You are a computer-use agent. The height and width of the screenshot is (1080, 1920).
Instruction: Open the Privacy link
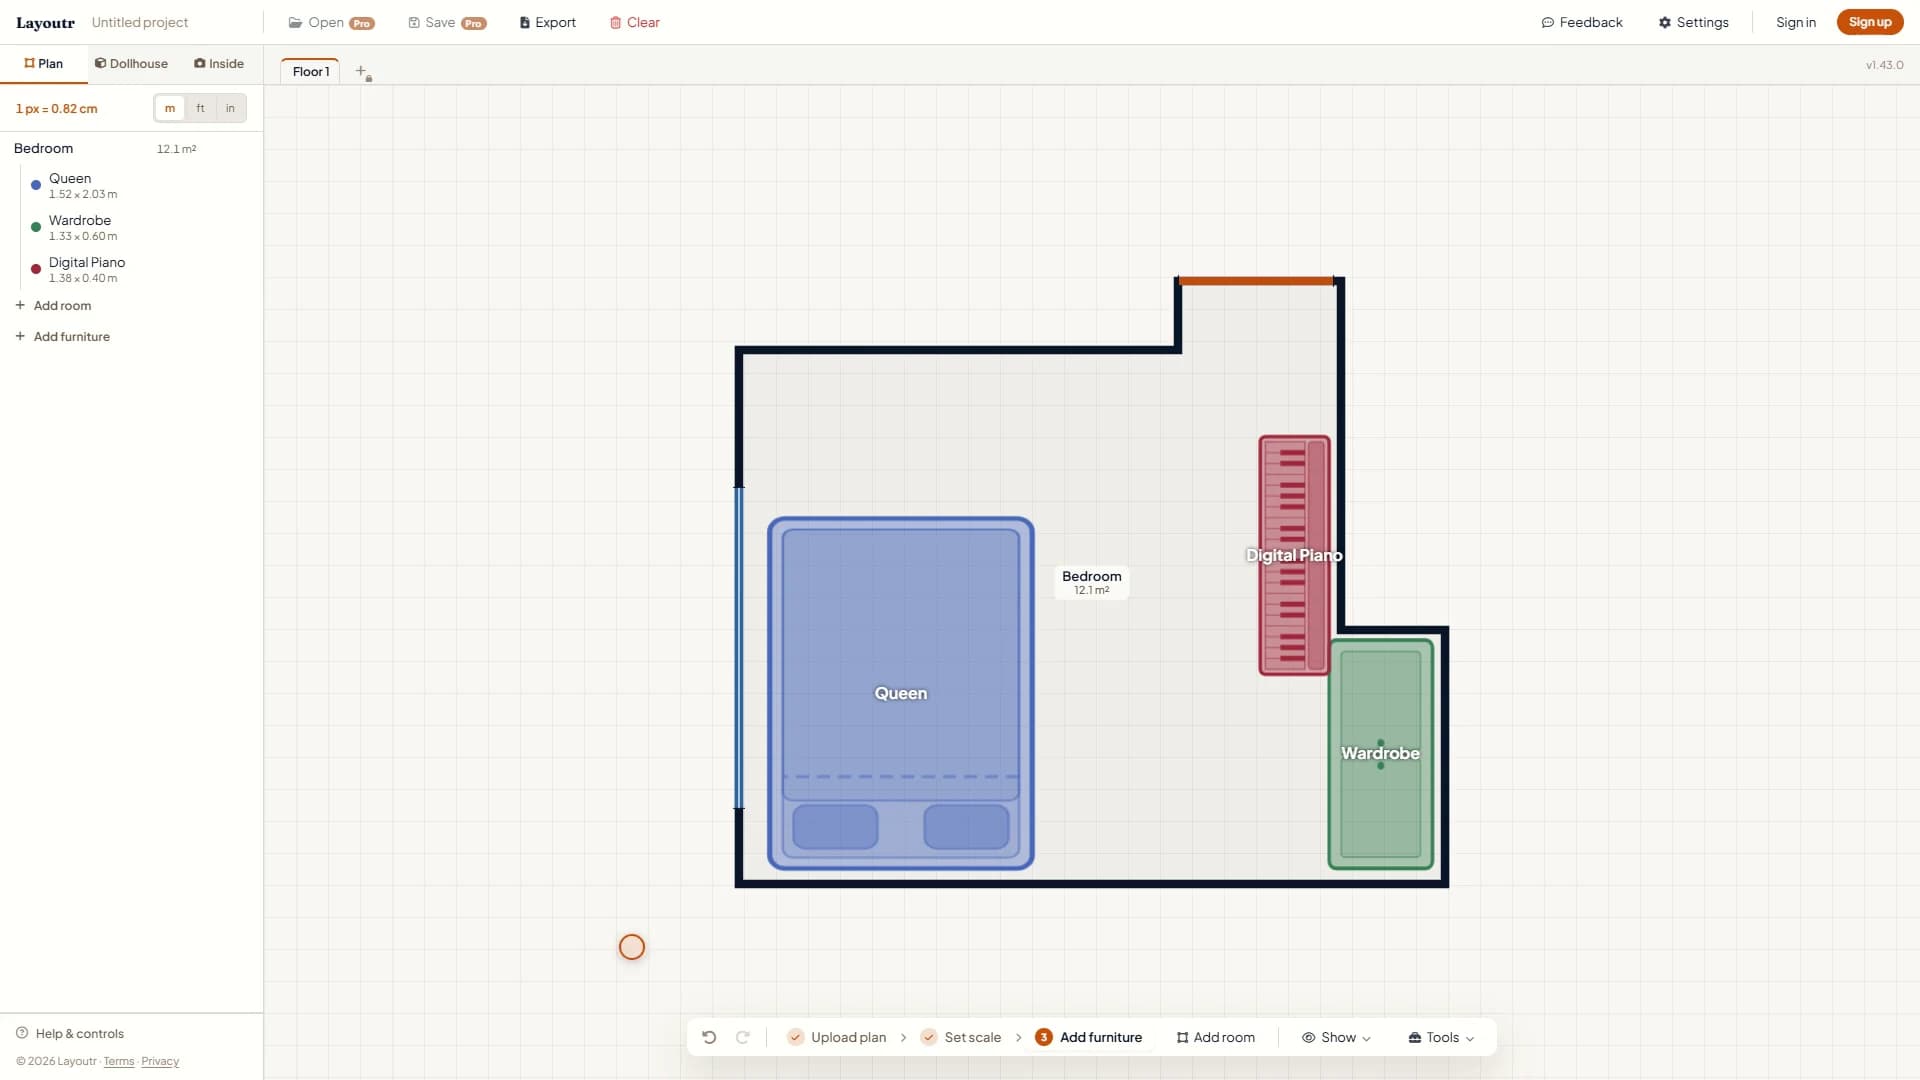[160, 1061]
